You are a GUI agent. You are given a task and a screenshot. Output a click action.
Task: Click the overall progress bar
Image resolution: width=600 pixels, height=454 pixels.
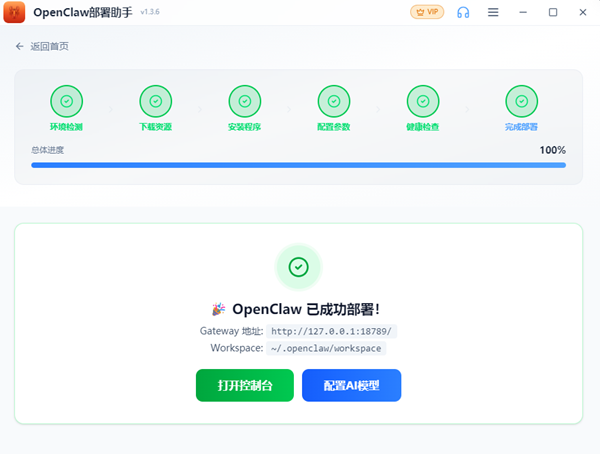tap(298, 165)
